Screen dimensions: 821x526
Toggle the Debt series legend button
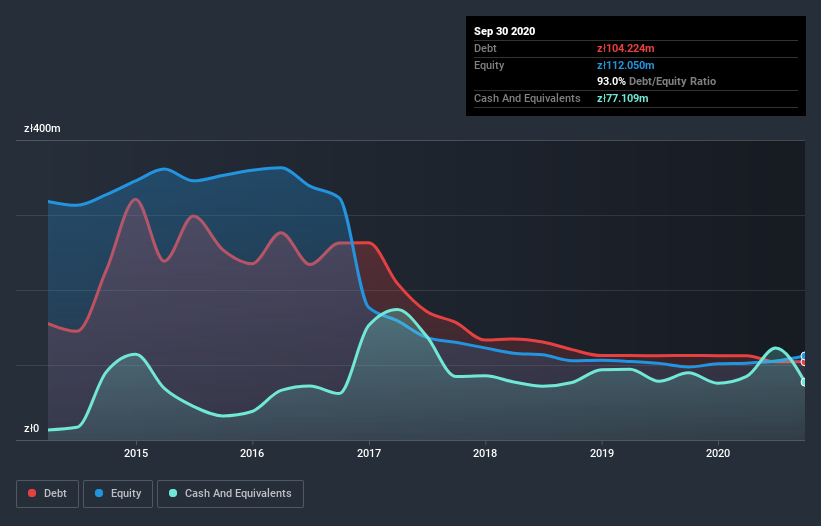[48, 494]
